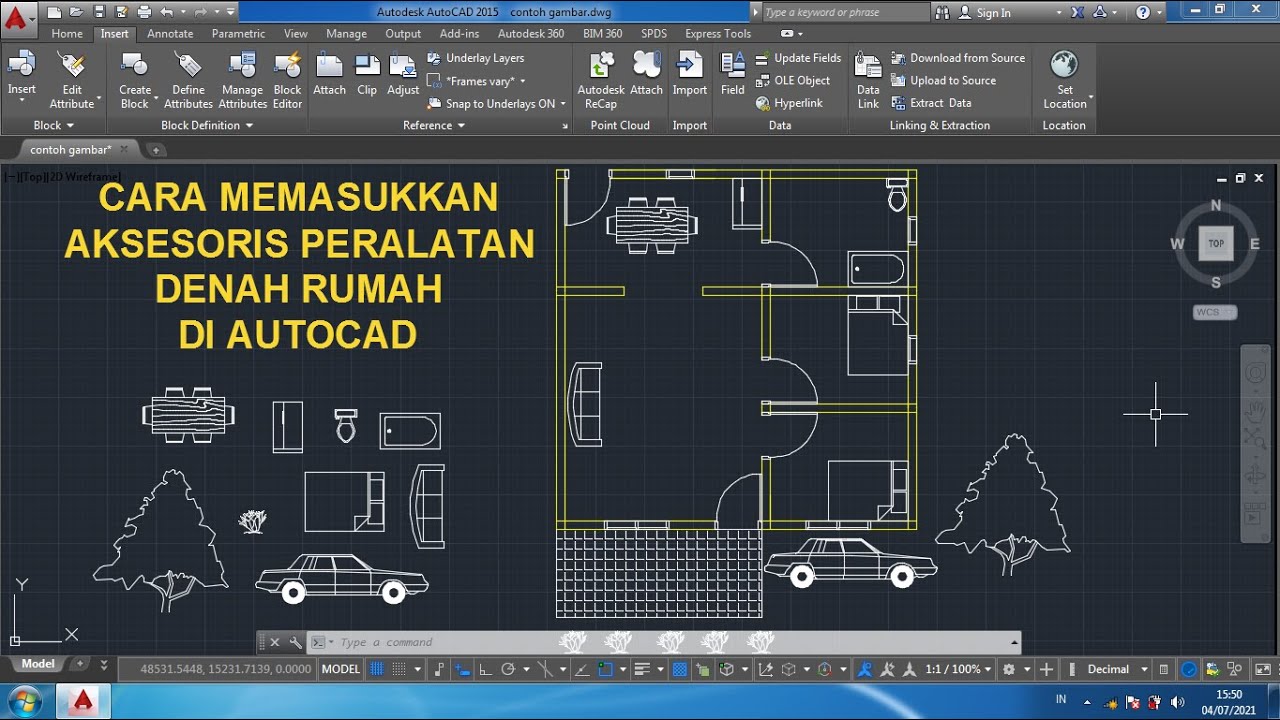Click TOP face on the ViewCube
This screenshot has width=1280, height=720.
[x=1216, y=243]
